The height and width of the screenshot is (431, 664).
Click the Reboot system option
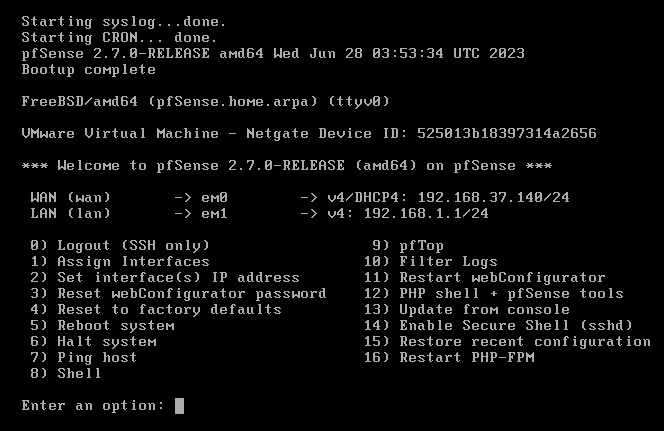[x=115, y=325]
